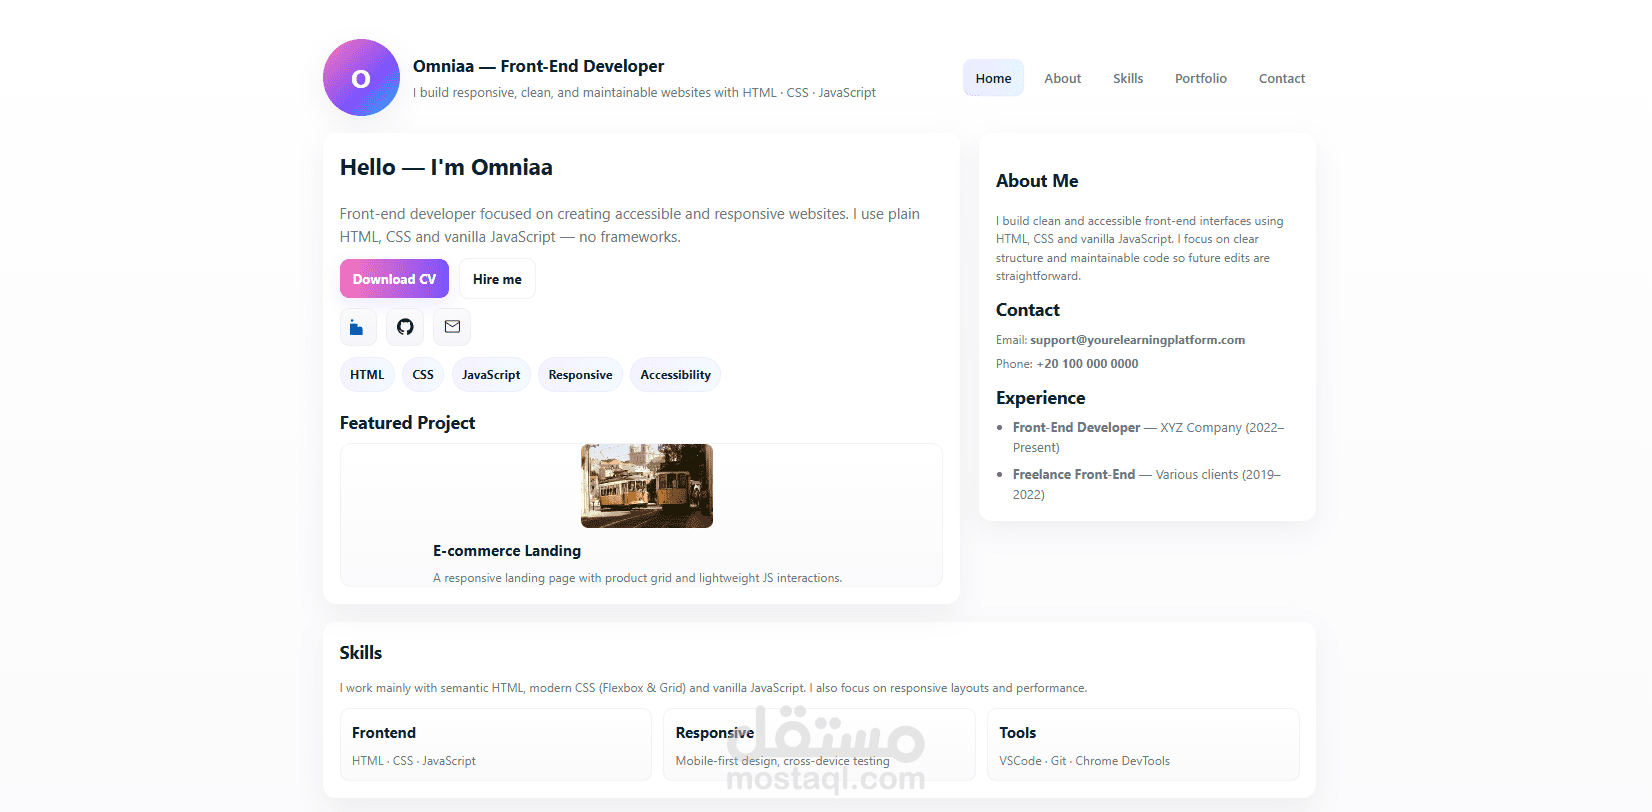Click the Responsive skills card
Image resolution: width=1652 pixels, height=812 pixels.
coord(819,744)
